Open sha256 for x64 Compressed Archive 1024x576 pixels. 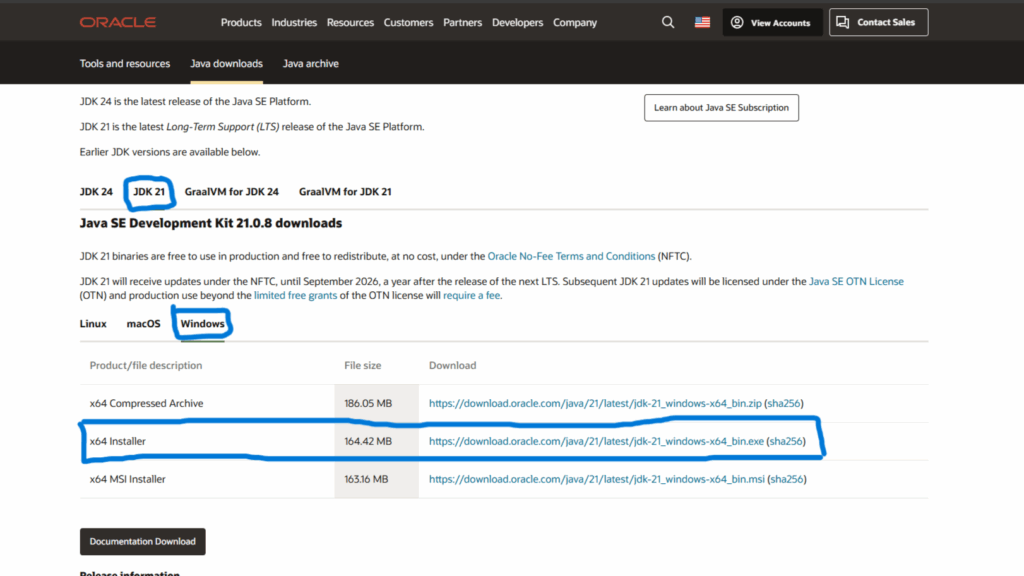[x=784, y=404]
